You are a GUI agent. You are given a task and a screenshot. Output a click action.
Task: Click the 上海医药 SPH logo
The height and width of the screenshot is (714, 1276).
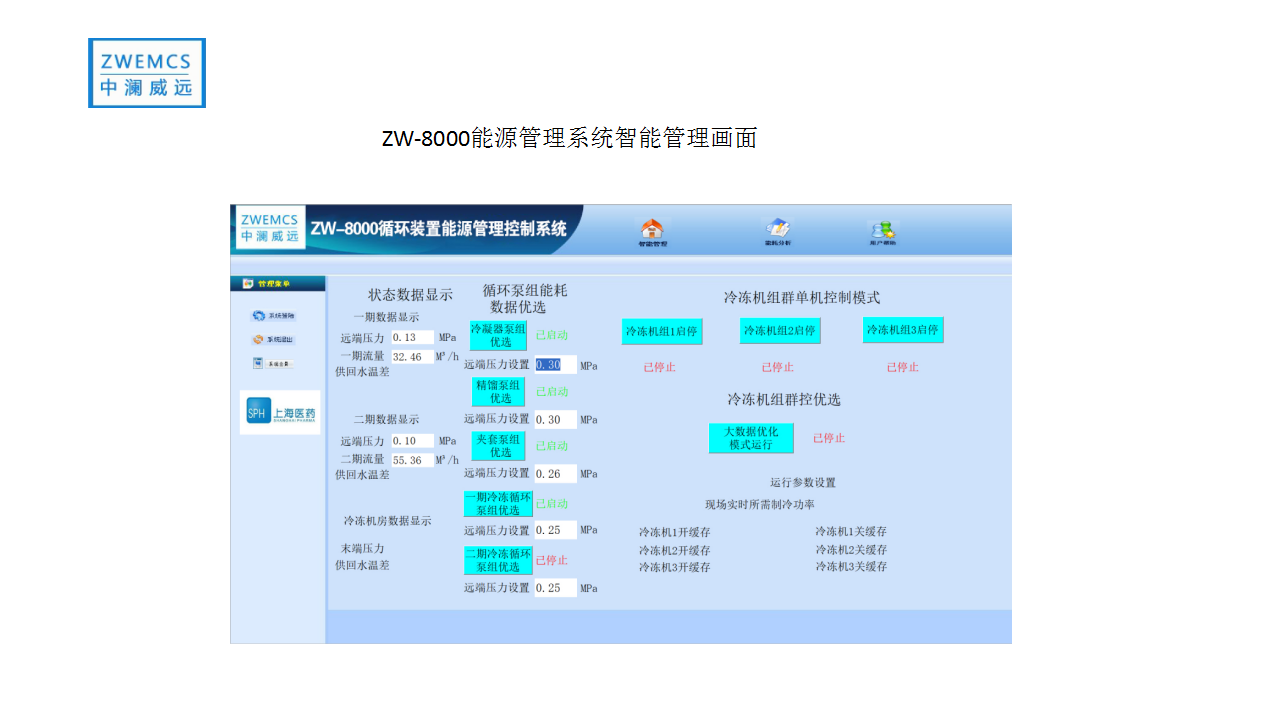coord(280,414)
